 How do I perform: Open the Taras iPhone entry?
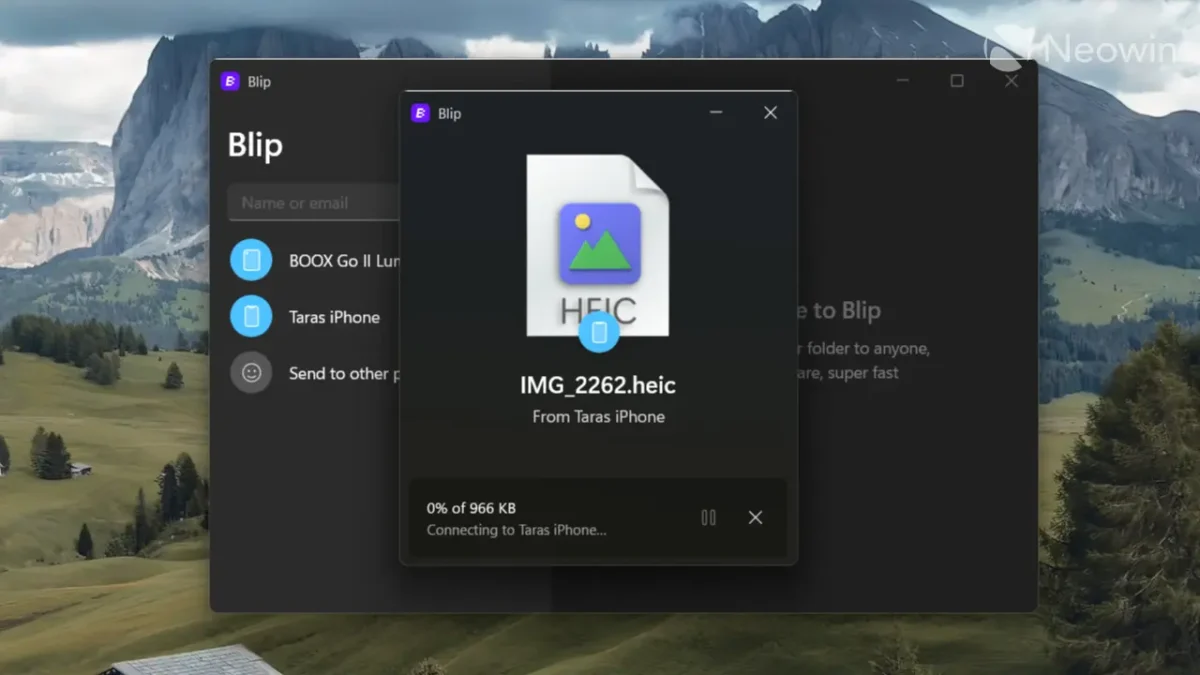click(314, 316)
